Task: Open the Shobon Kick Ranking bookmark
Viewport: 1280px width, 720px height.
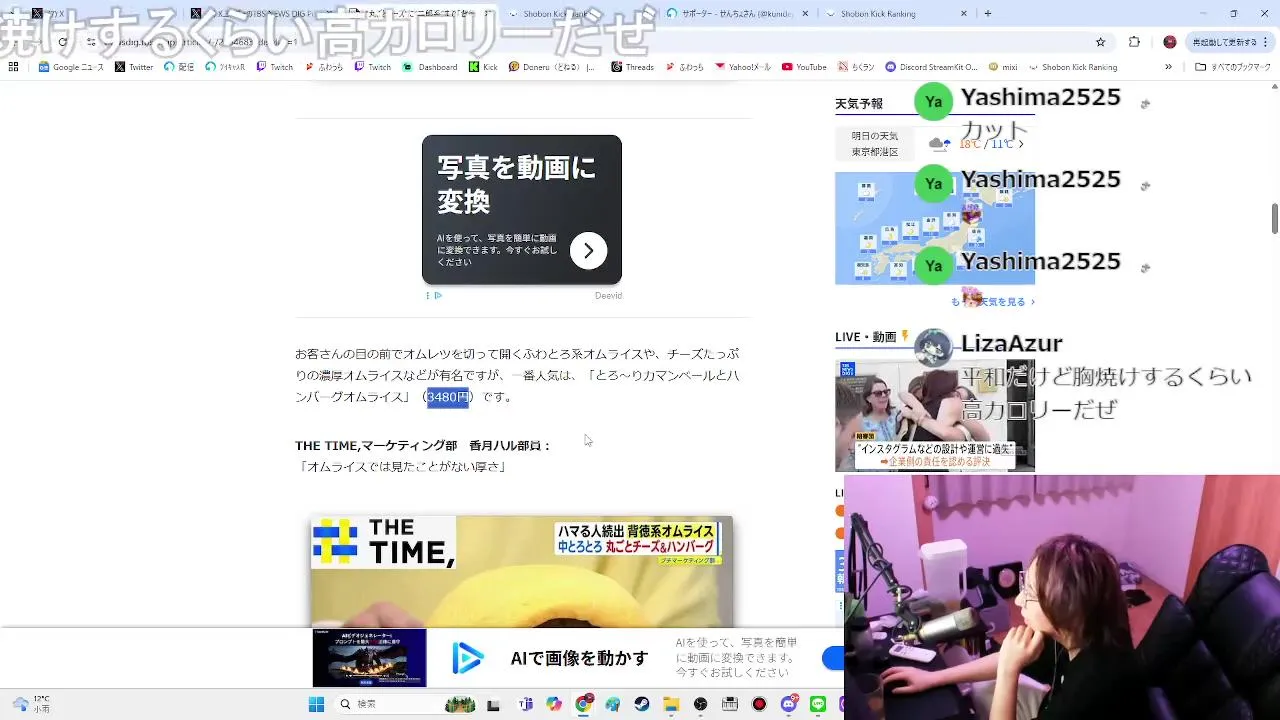Action: pos(1072,67)
